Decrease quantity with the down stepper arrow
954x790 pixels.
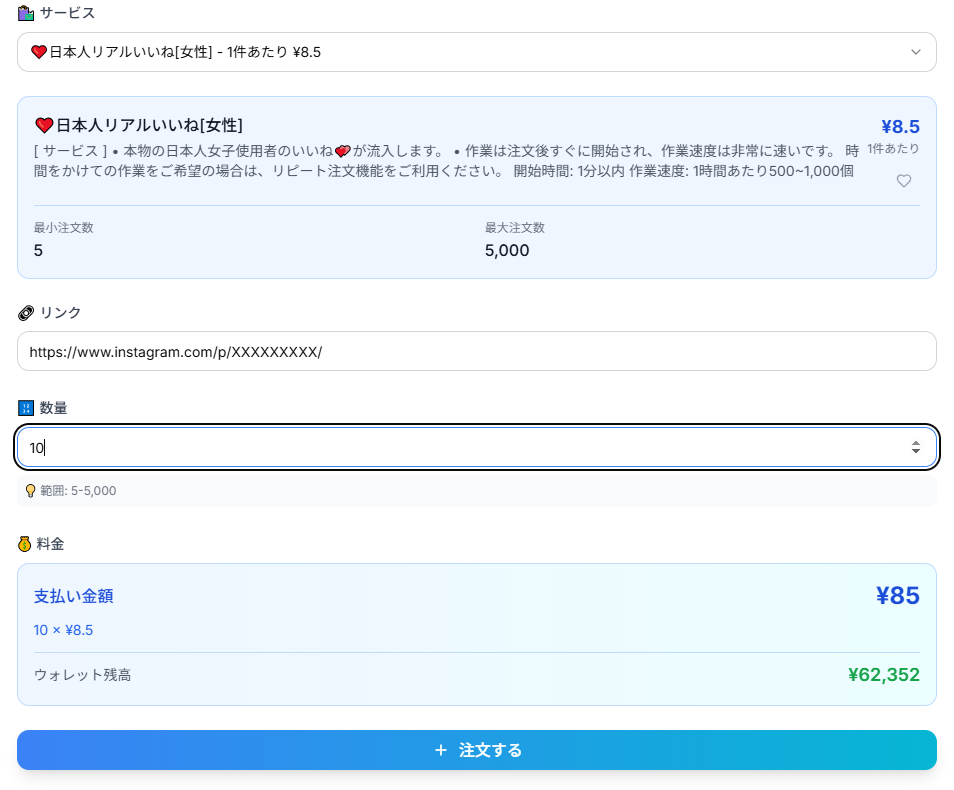[x=915, y=452]
